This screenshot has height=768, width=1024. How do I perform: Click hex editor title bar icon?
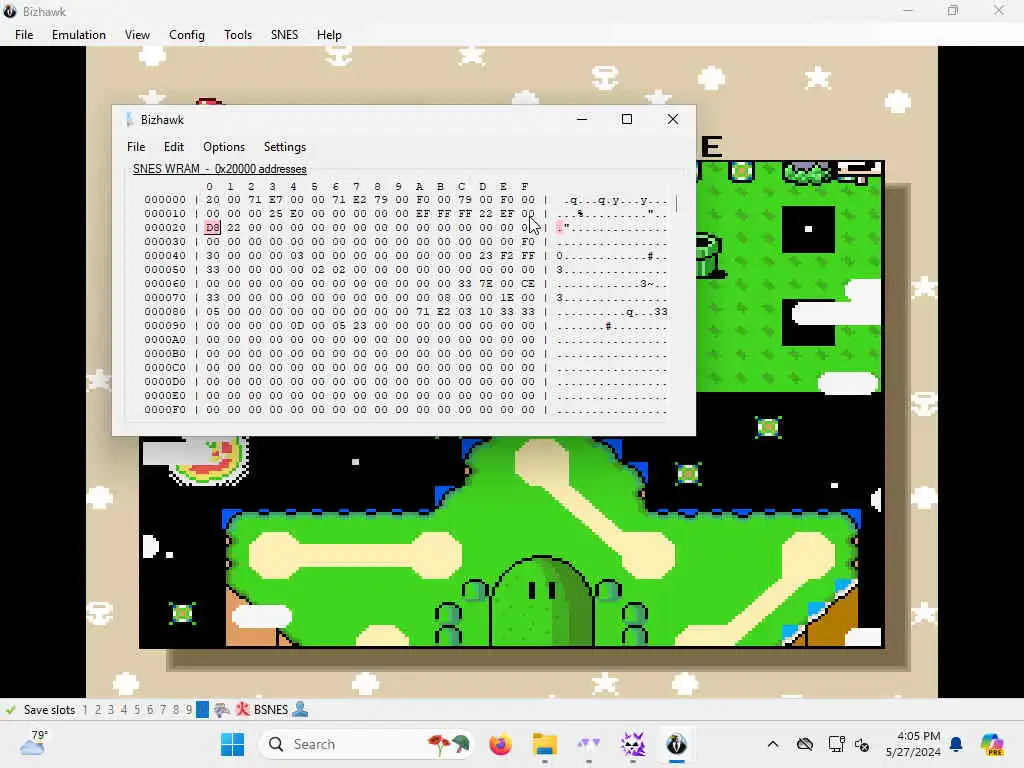point(129,119)
